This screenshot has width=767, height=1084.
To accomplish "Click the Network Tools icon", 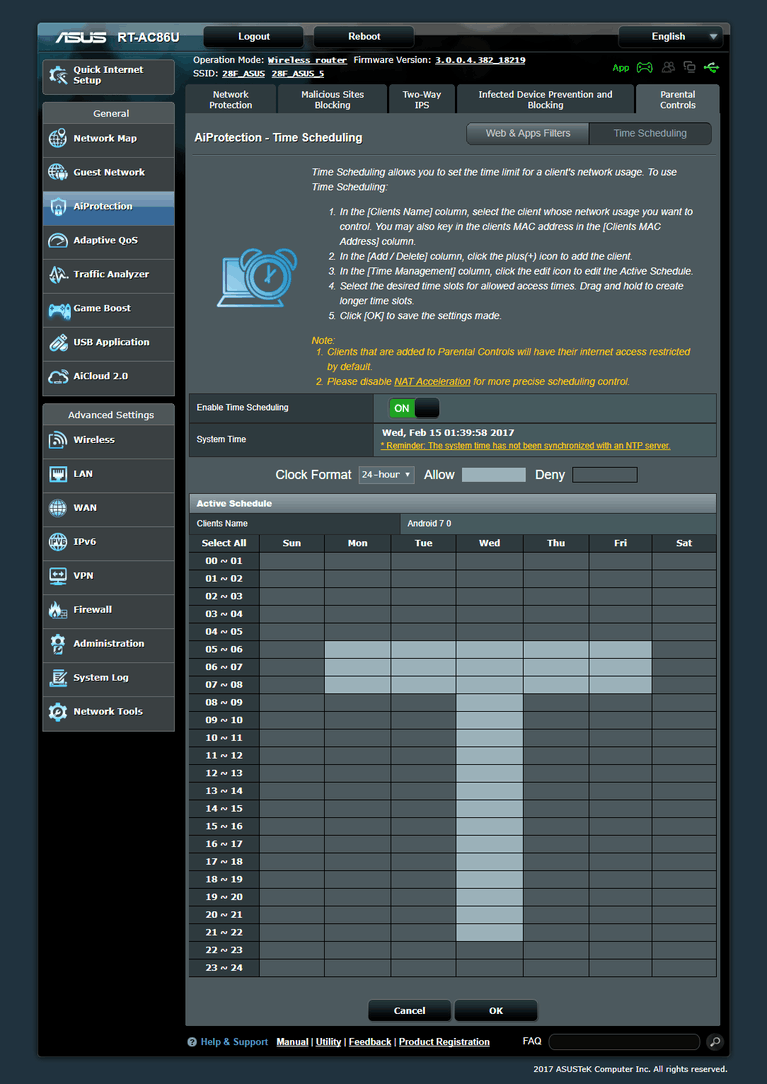I will coord(58,711).
